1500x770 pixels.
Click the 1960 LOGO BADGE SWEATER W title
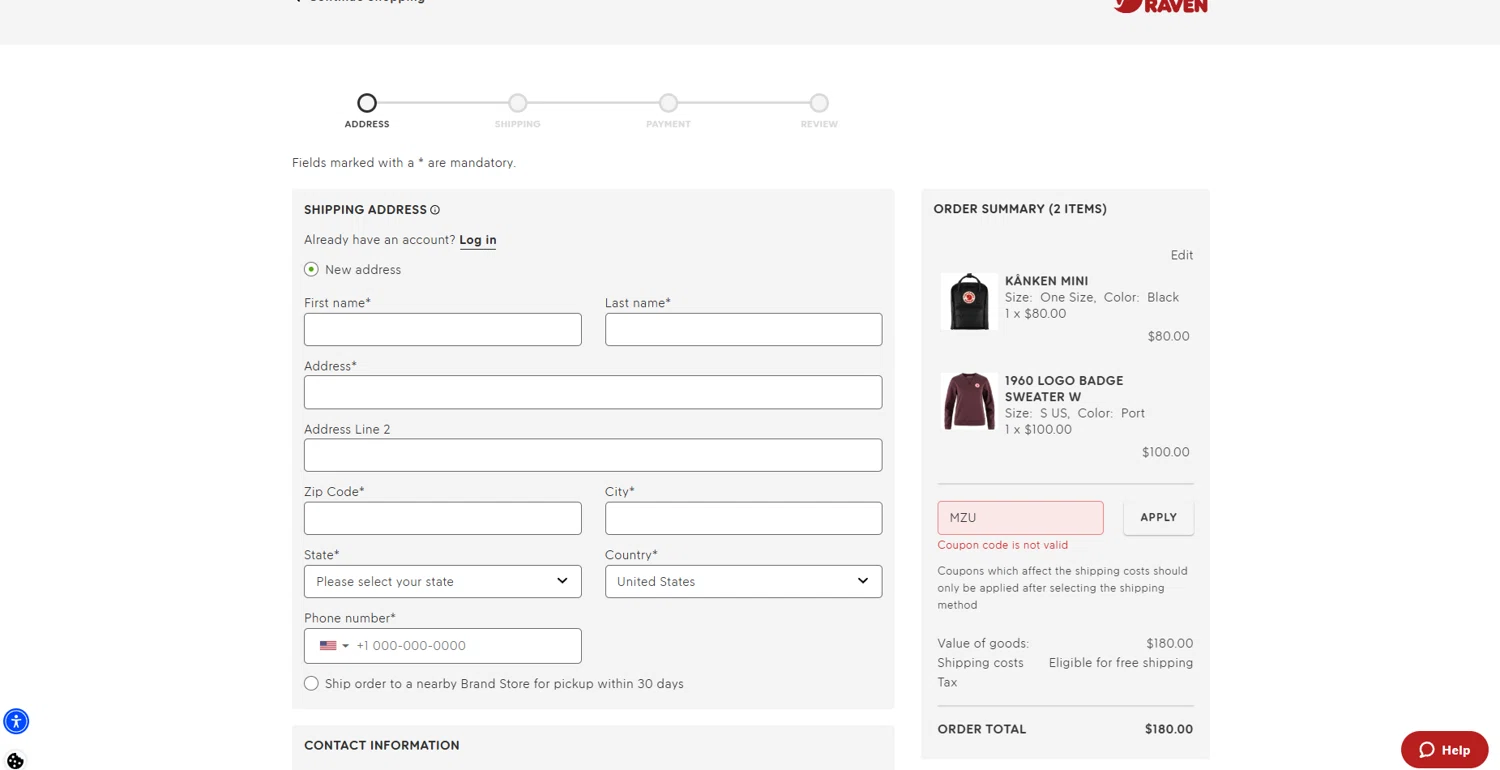pyautogui.click(x=1064, y=389)
